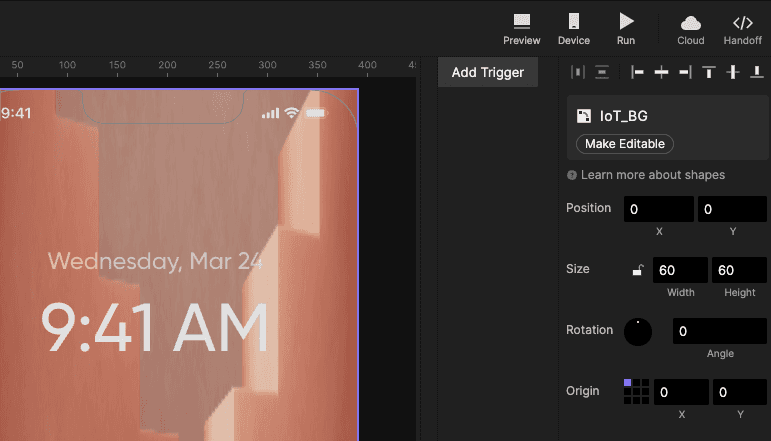Image resolution: width=771 pixels, height=441 pixels.
Task: Edit the Origin X field
Action: [681, 392]
